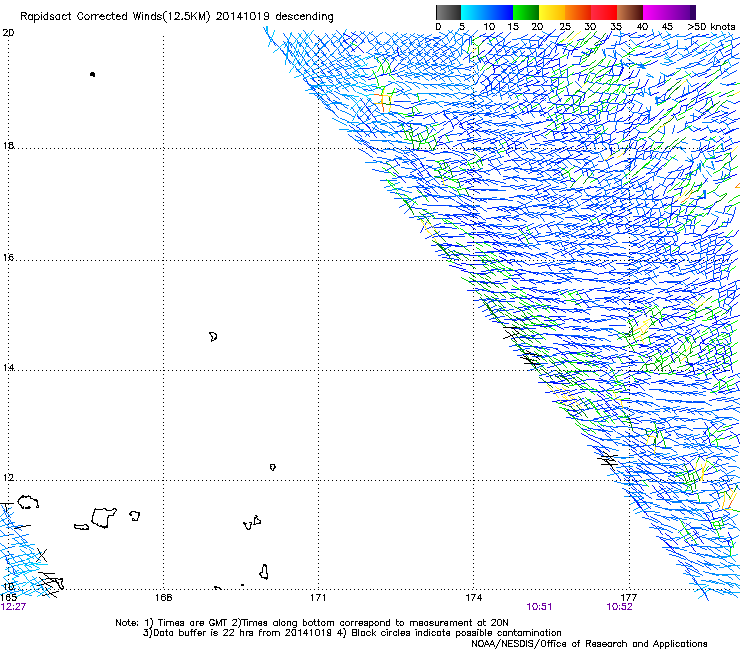The image size is (740, 650).
Task: Click the longitude label '174'
Action: (473, 598)
